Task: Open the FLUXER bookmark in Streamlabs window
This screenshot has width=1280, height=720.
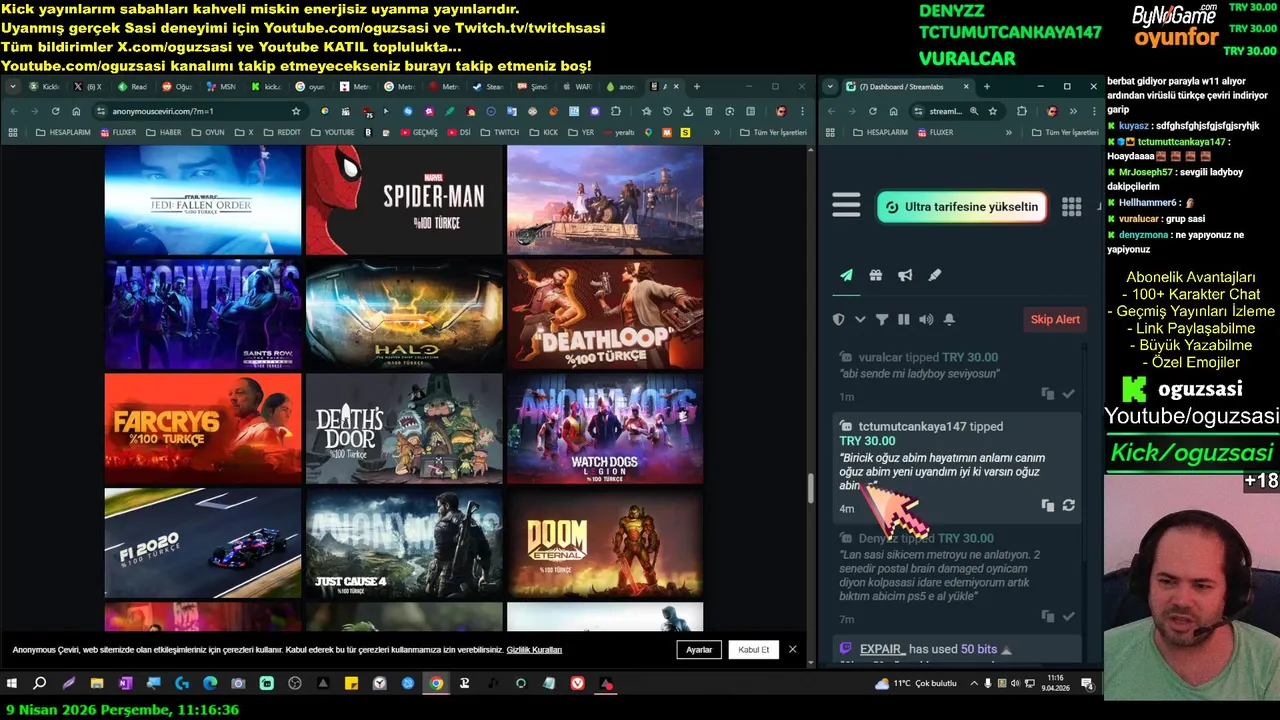Action: pyautogui.click(x=934, y=132)
